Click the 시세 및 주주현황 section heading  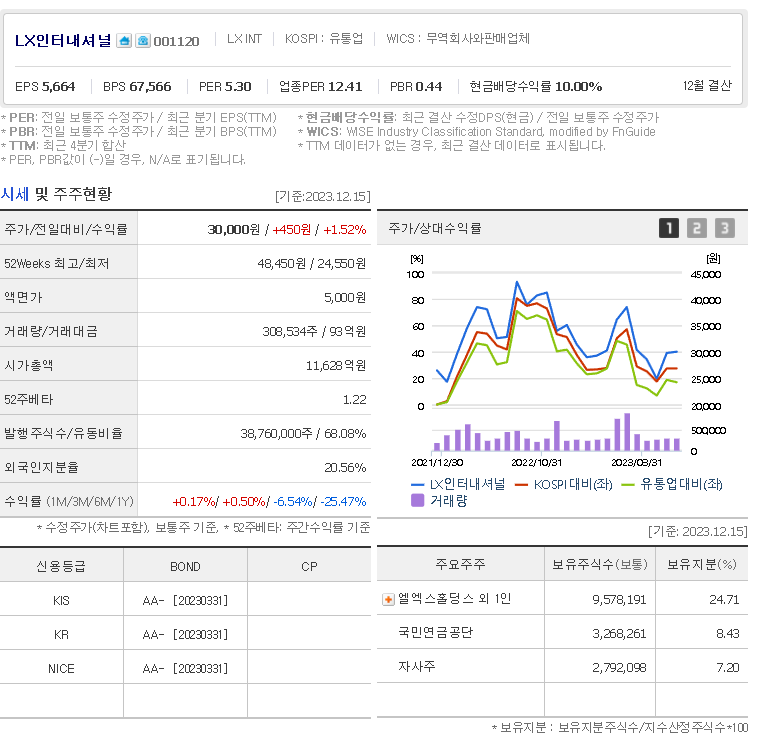(56, 194)
